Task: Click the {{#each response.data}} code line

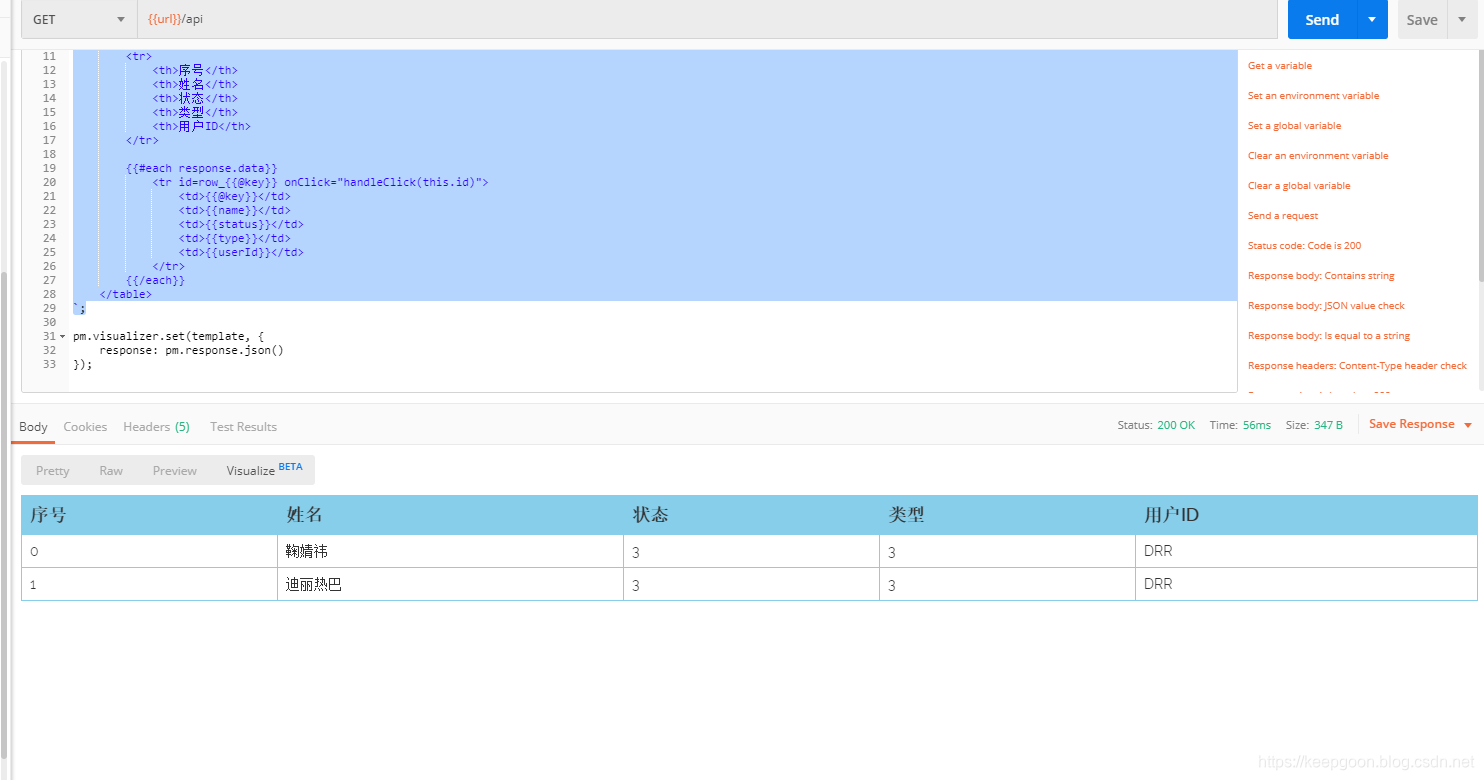Action: pos(202,169)
